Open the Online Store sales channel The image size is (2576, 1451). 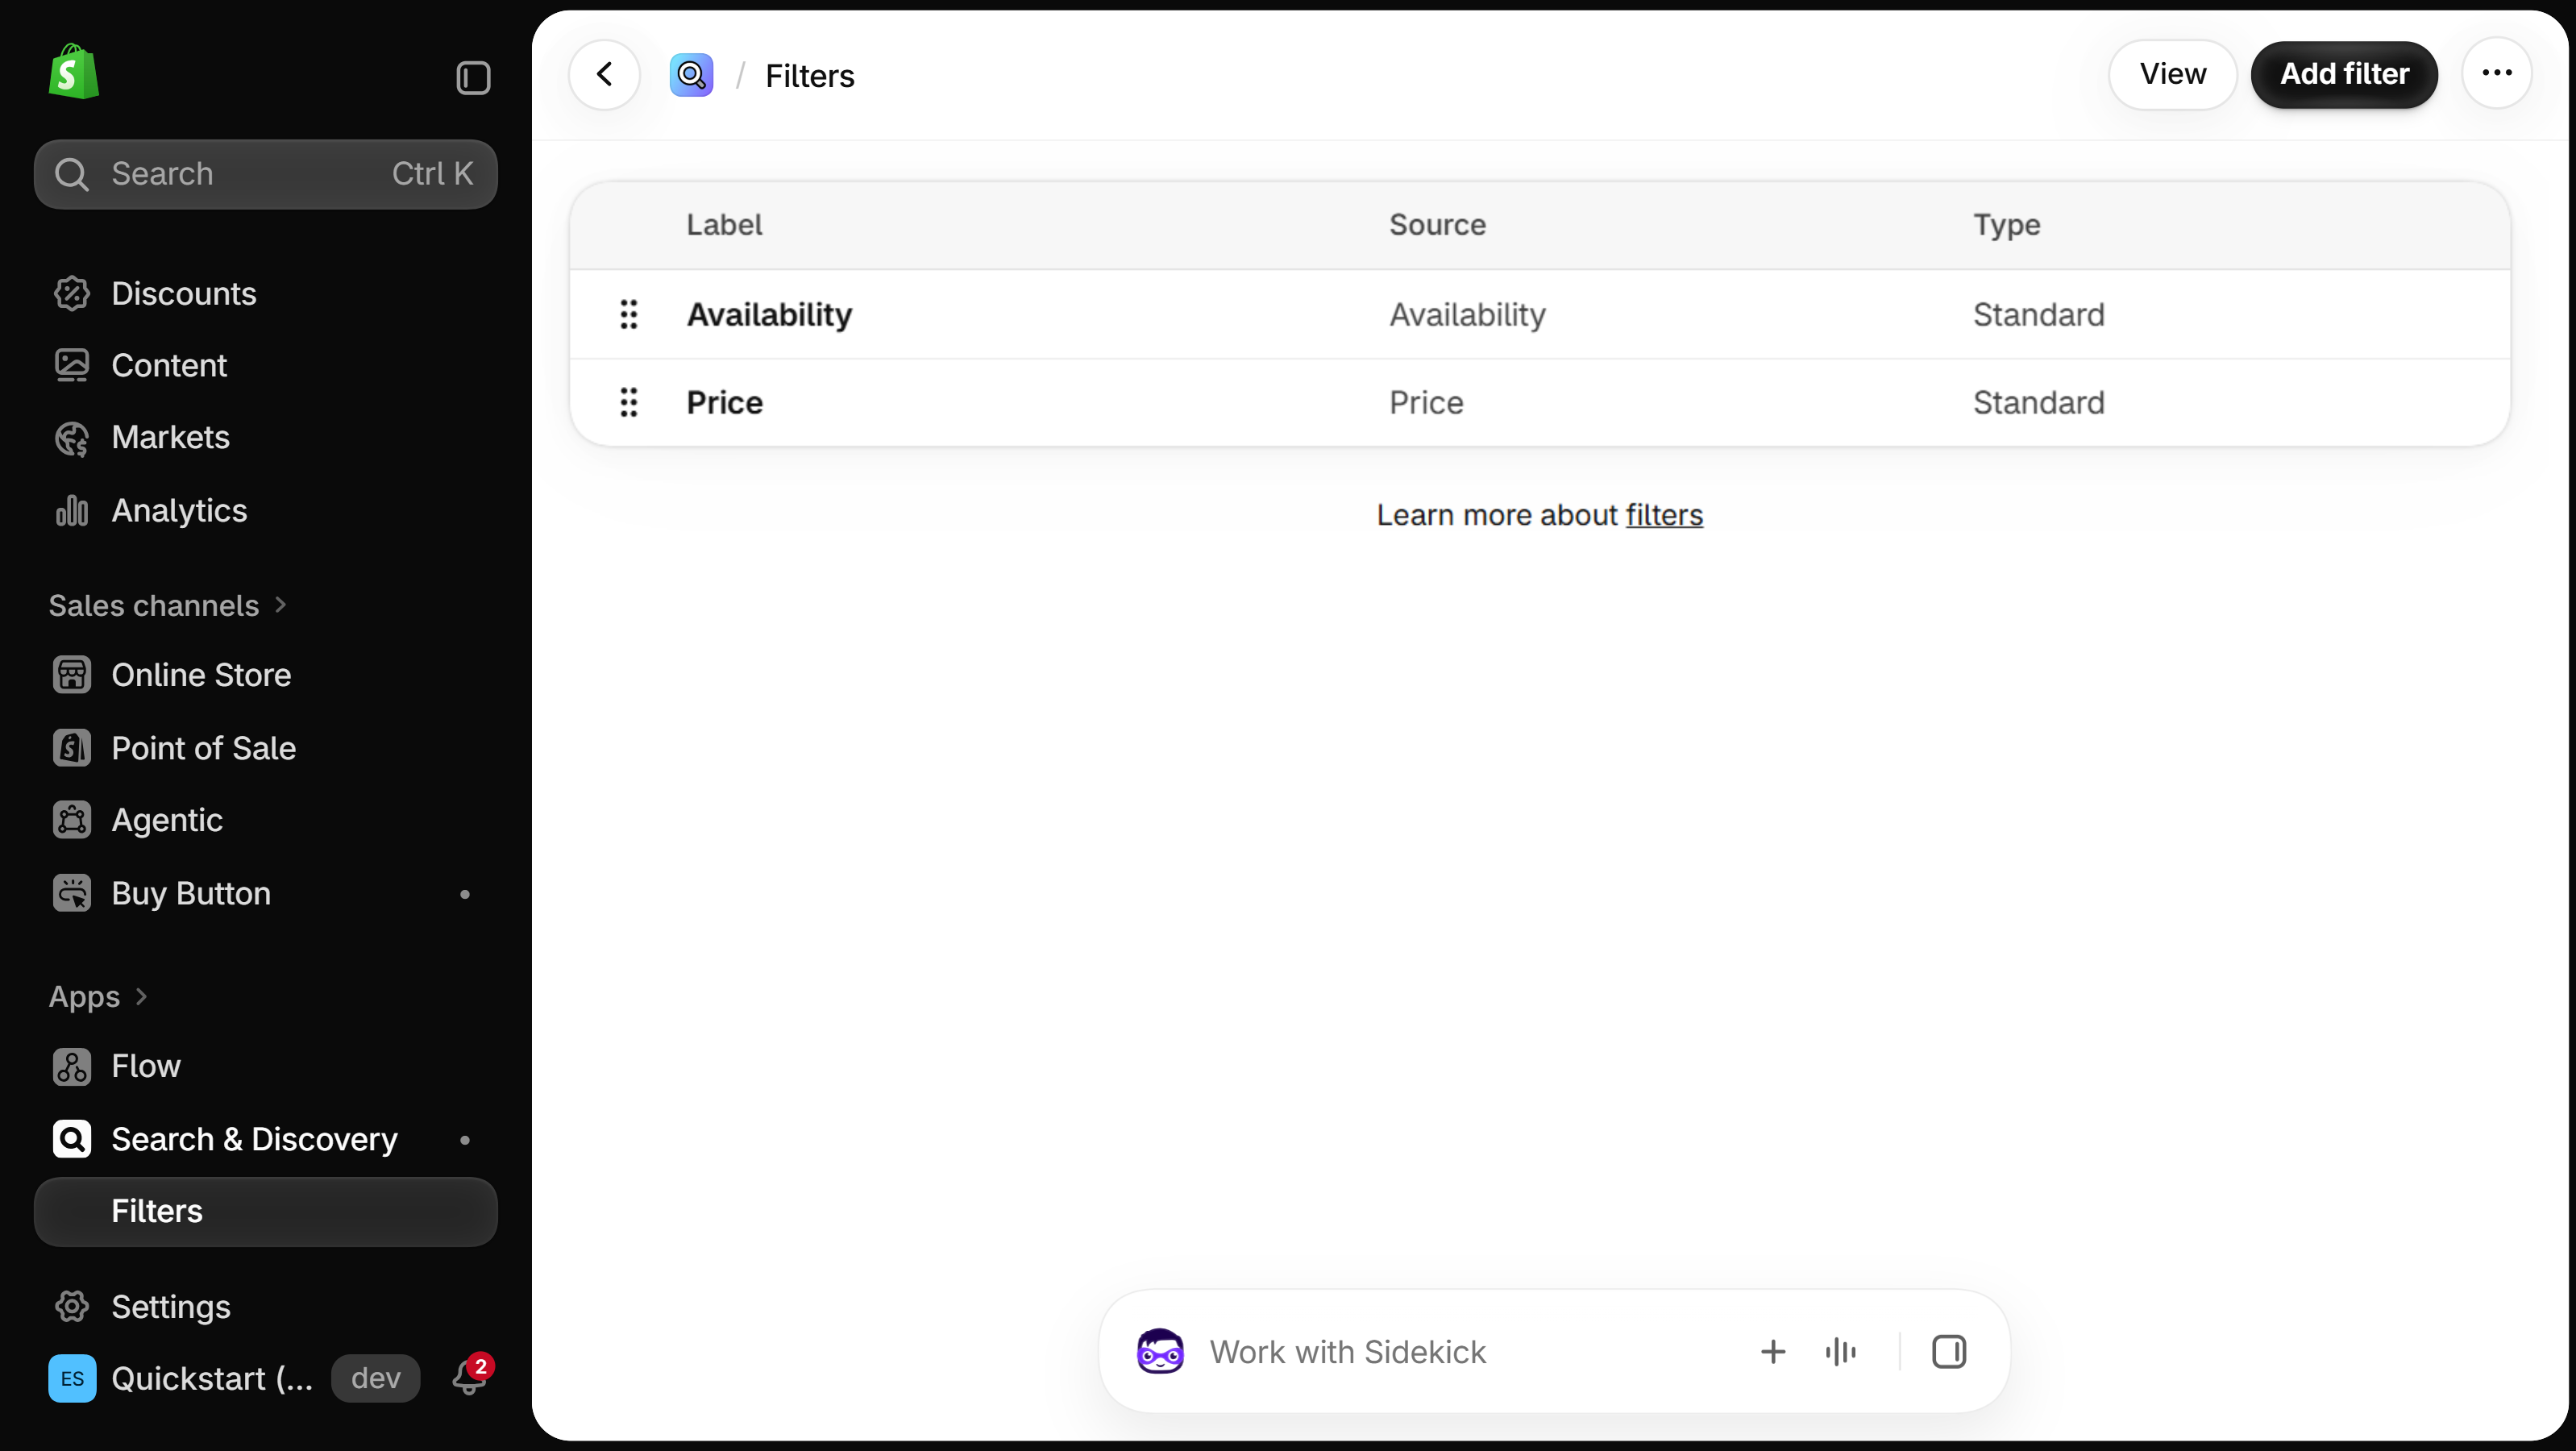point(266,675)
